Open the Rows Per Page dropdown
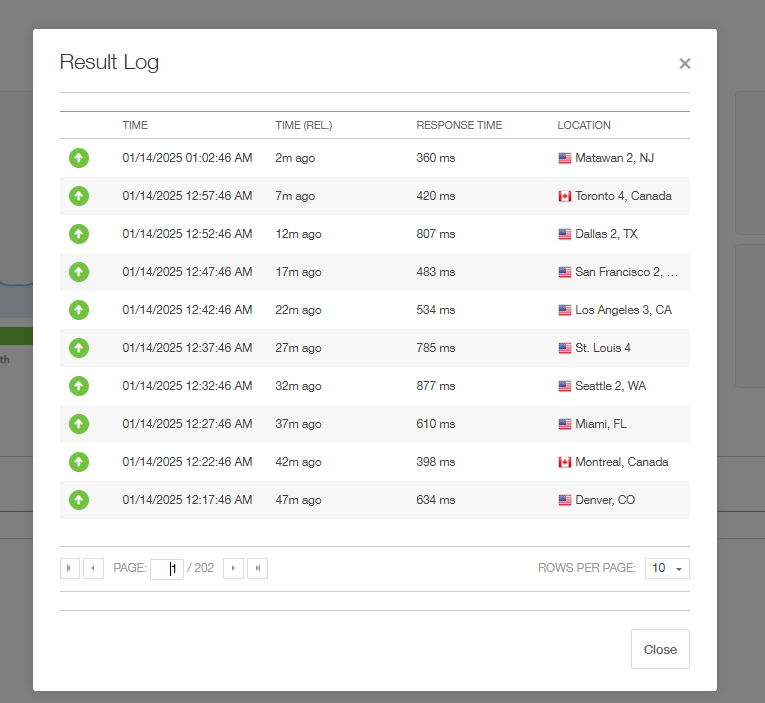This screenshot has width=765, height=703. pyautogui.click(x=667, y=568)
